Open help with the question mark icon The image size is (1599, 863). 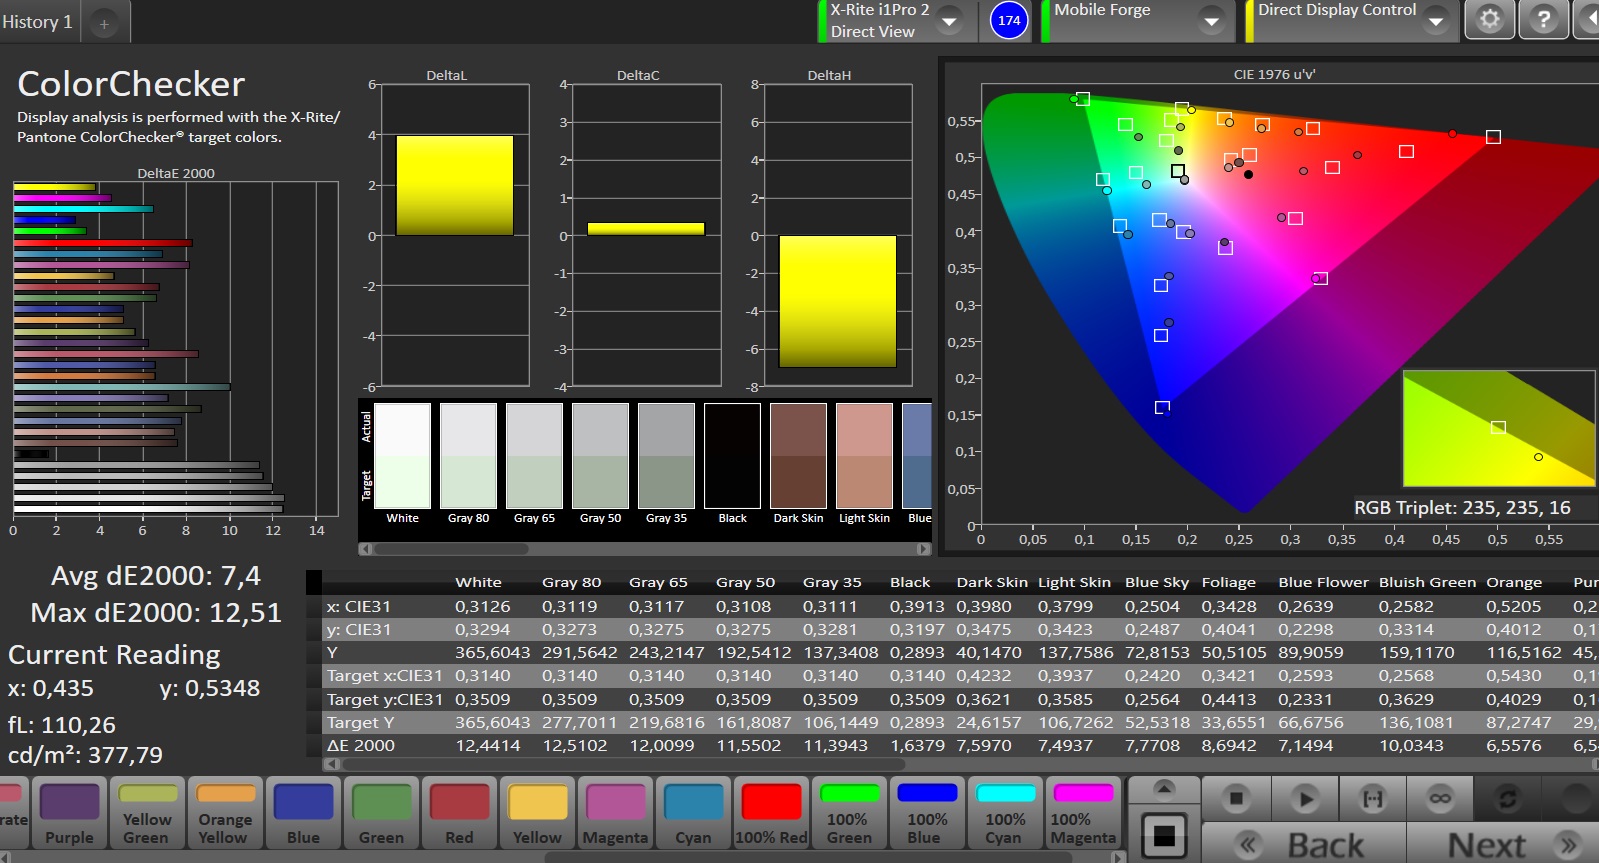[1543, 20]
